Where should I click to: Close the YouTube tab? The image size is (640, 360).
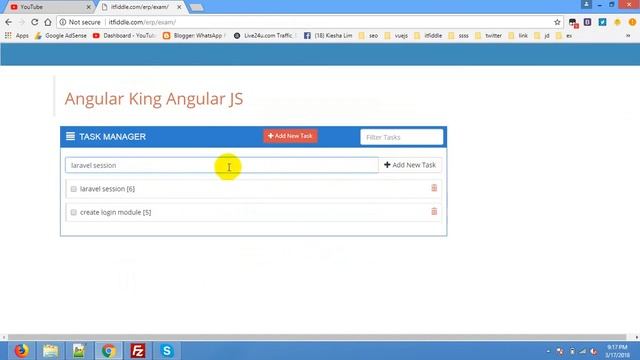pyautogui.click(x=89, y=7)
